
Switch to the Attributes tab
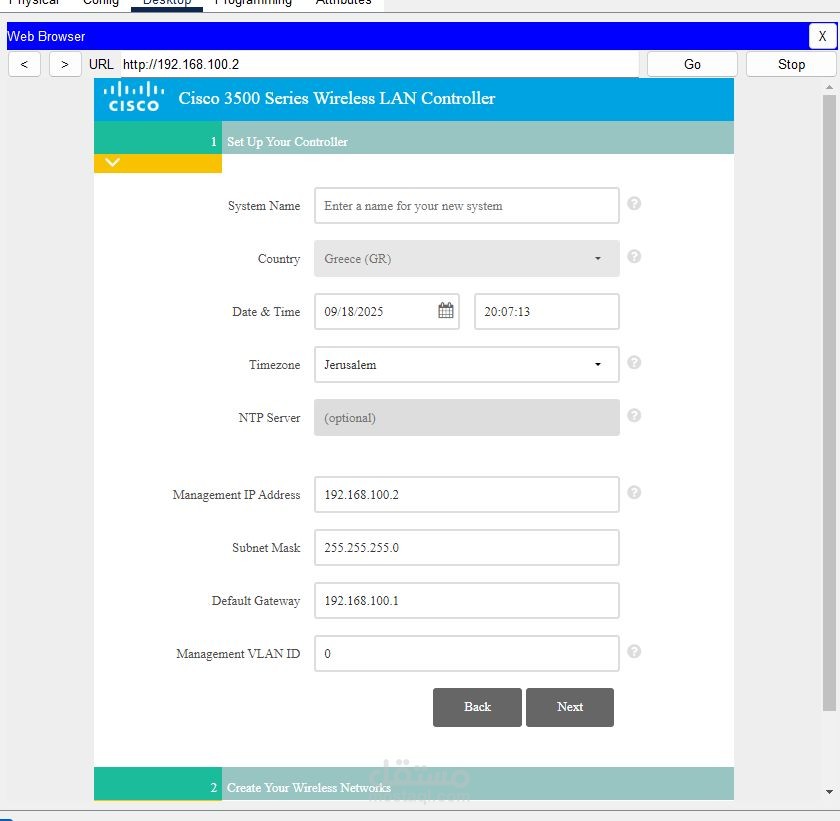click(343, 3)
